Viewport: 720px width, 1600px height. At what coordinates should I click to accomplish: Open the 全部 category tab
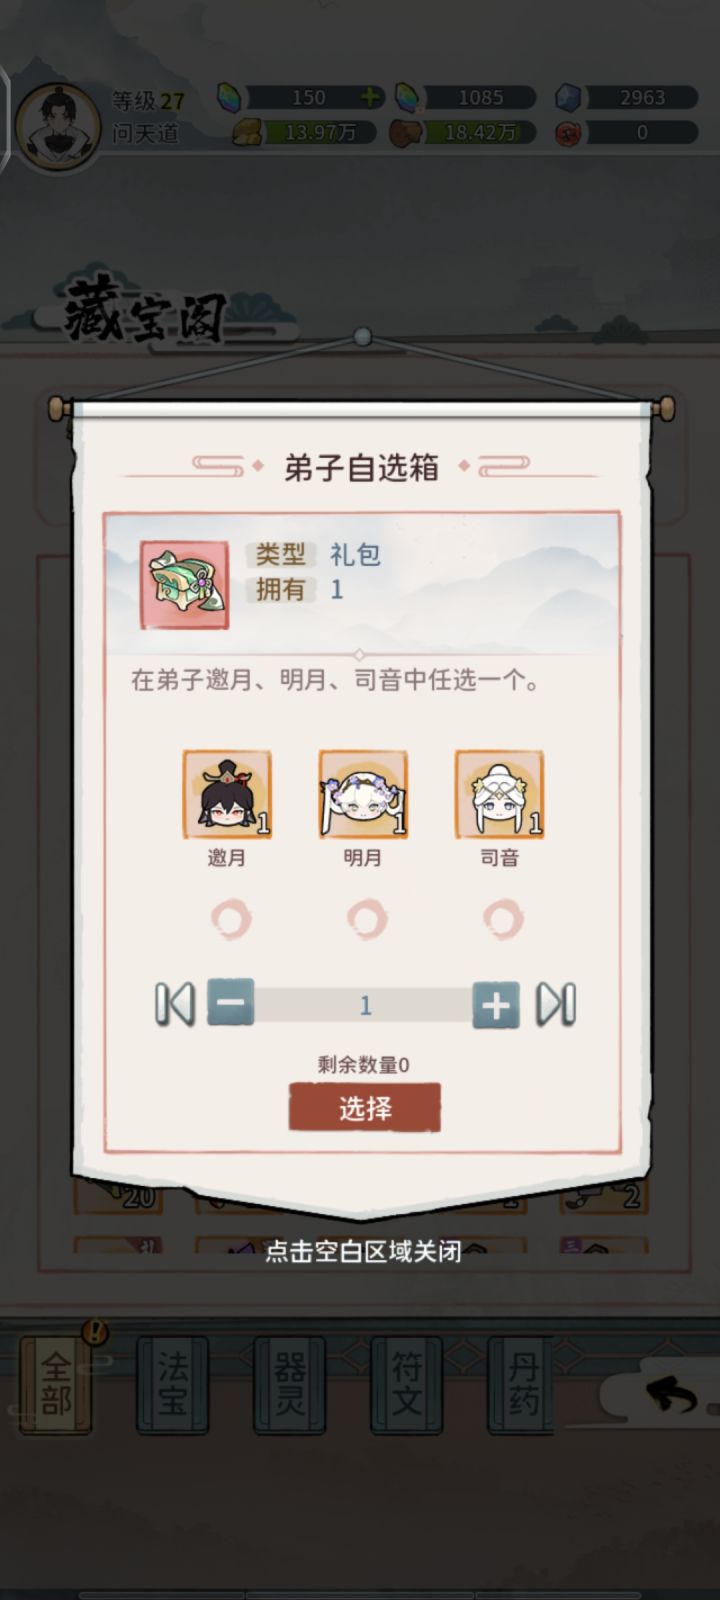tap(56, 1385)
